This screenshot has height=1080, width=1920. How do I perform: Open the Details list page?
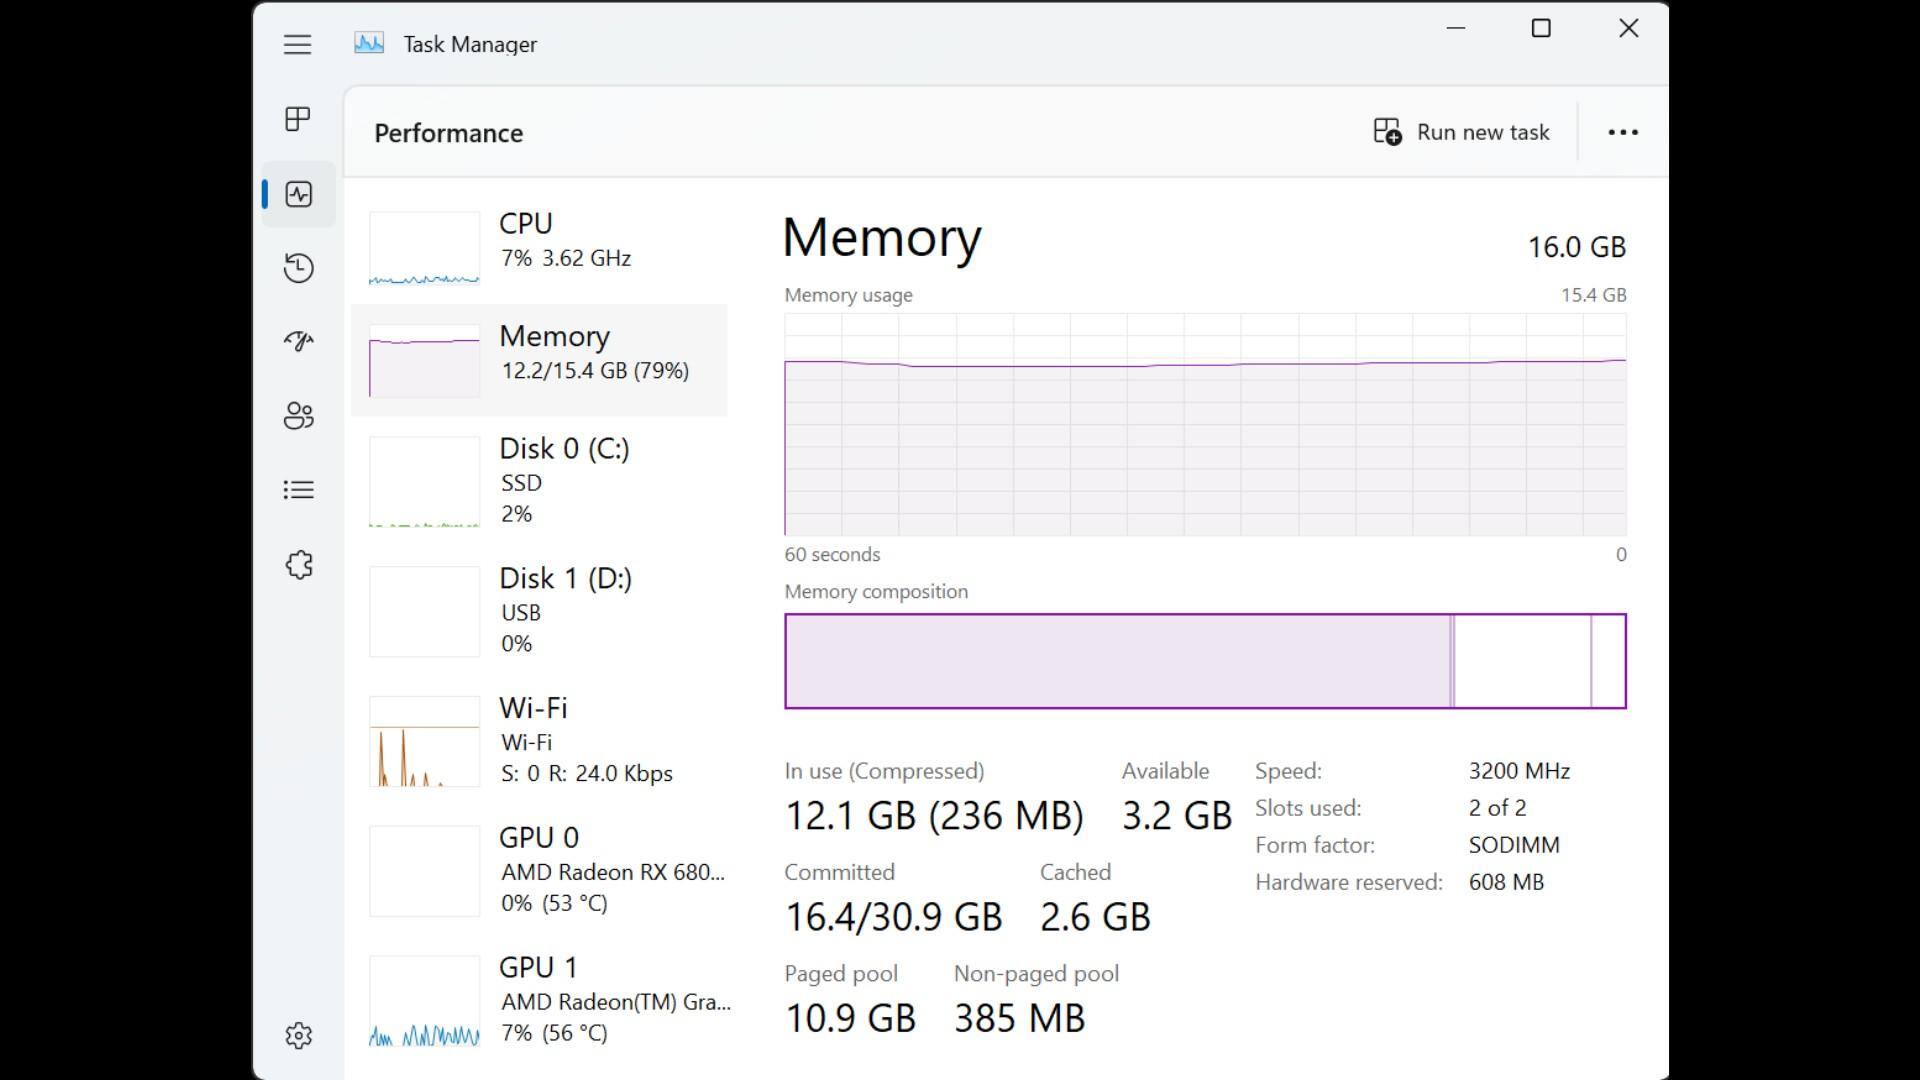(x=298, y=490)
